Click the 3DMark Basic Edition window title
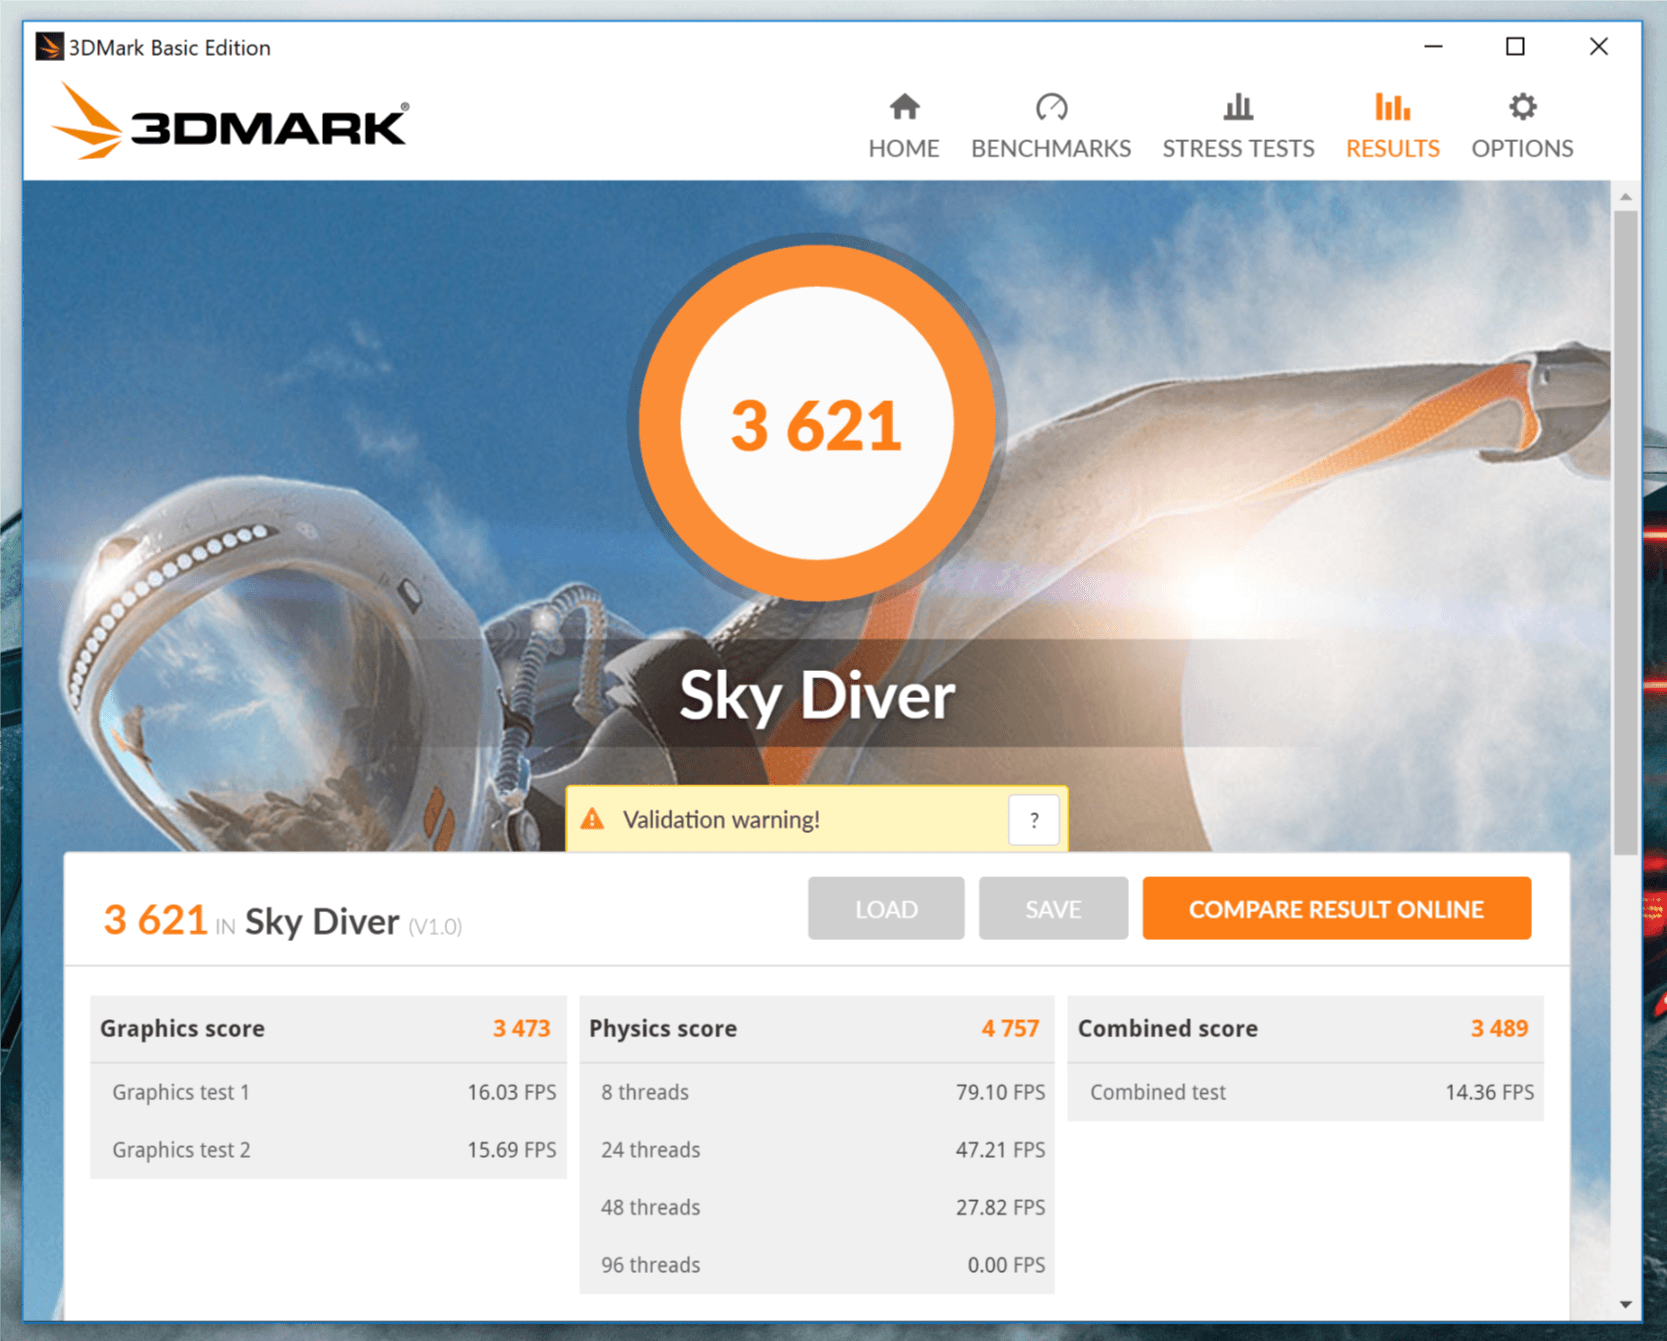 tap(170, 47)
